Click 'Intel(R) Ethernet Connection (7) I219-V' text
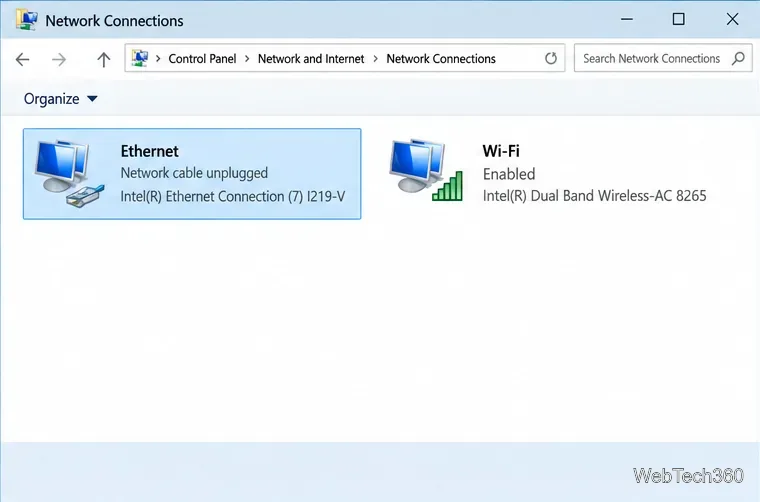The height and width of the screenshot is (502, 760). pos(233,196)
